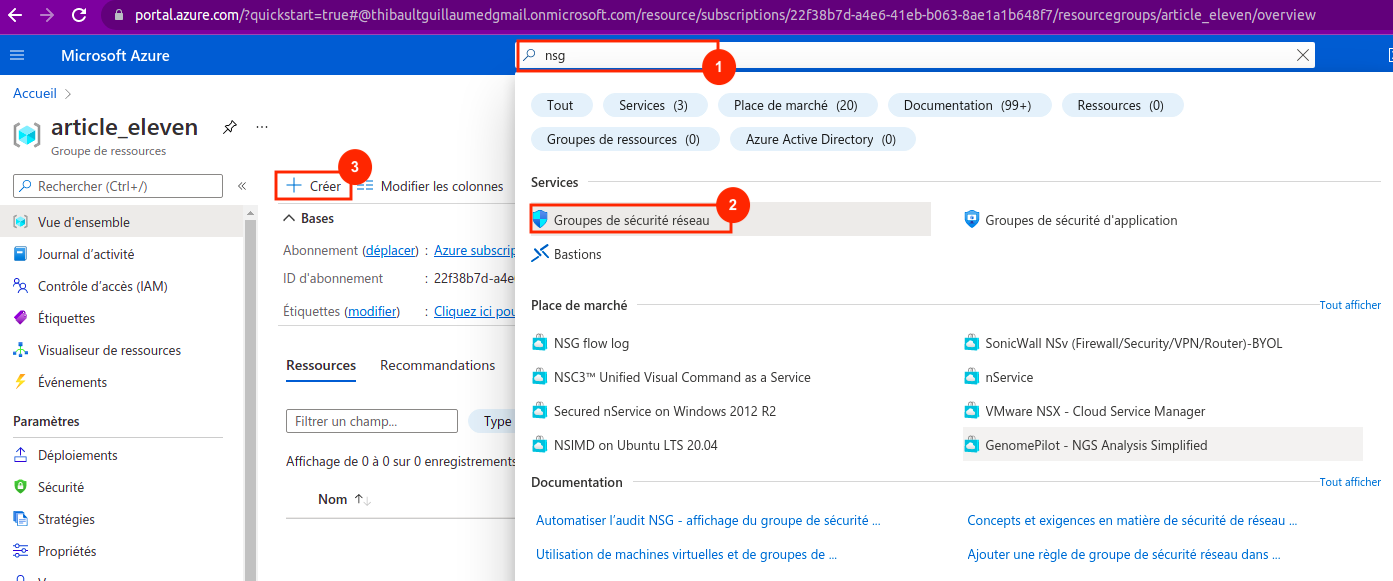Collapse the left sidebar with double chevron
Image resolution: width=1393 pixels, height=581 pixels.
point(241,186)
